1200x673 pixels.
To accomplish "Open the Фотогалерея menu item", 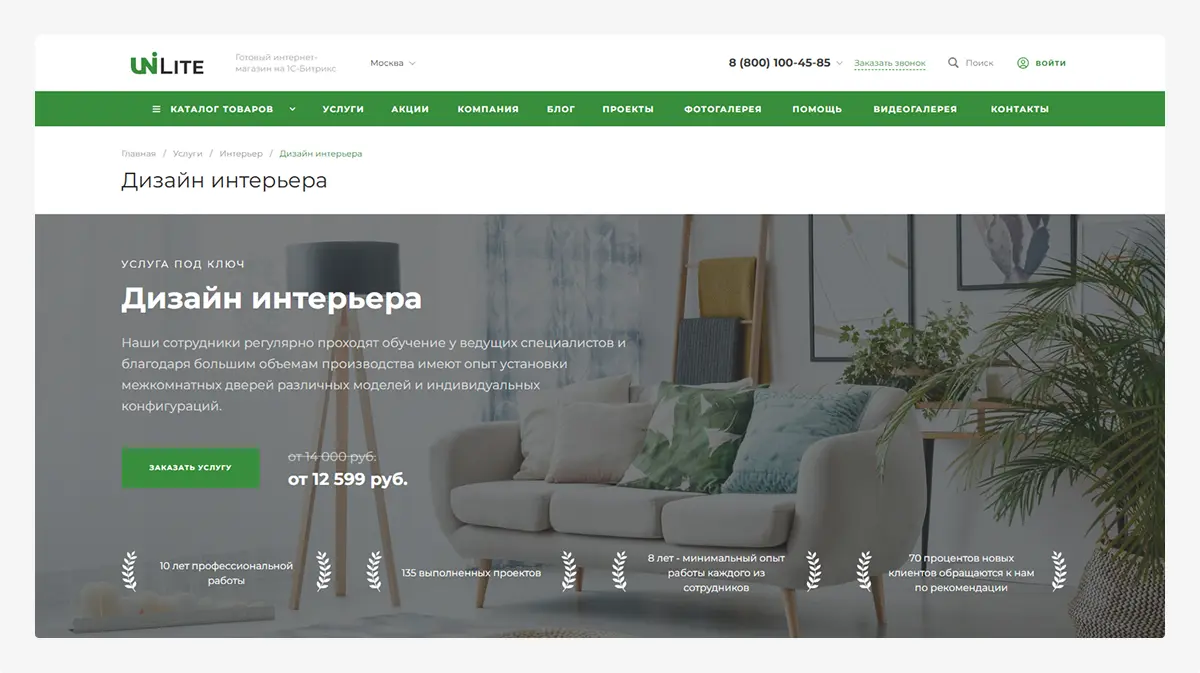I will (723, 109).
